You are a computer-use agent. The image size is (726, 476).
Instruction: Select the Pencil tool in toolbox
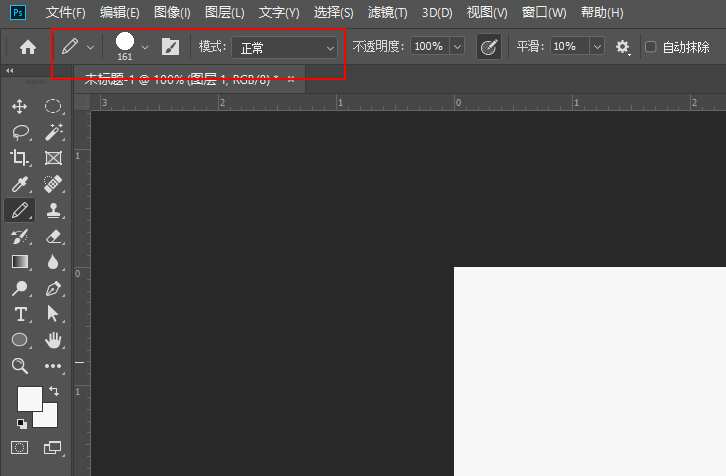(x=19, y=210)
